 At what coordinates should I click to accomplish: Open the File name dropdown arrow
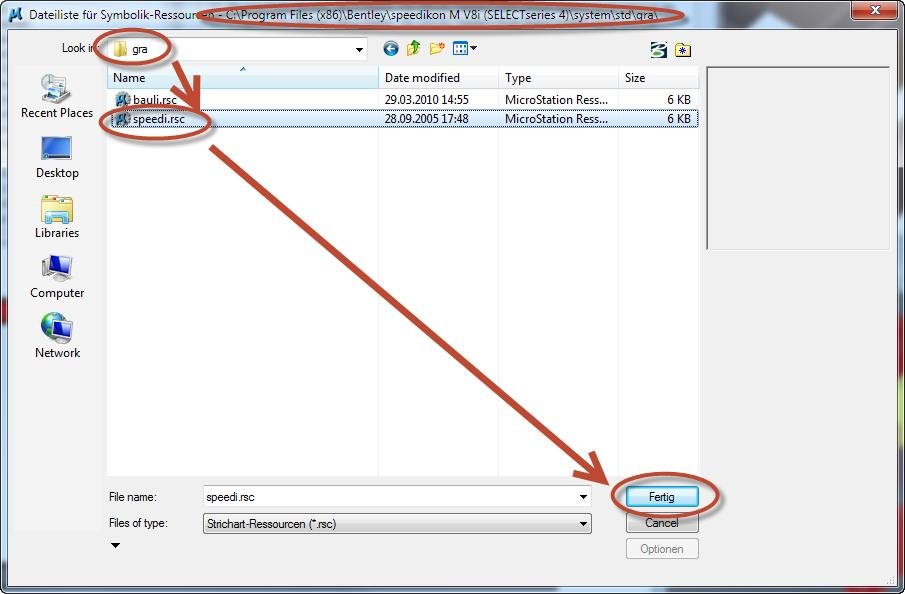pos(583,497)
